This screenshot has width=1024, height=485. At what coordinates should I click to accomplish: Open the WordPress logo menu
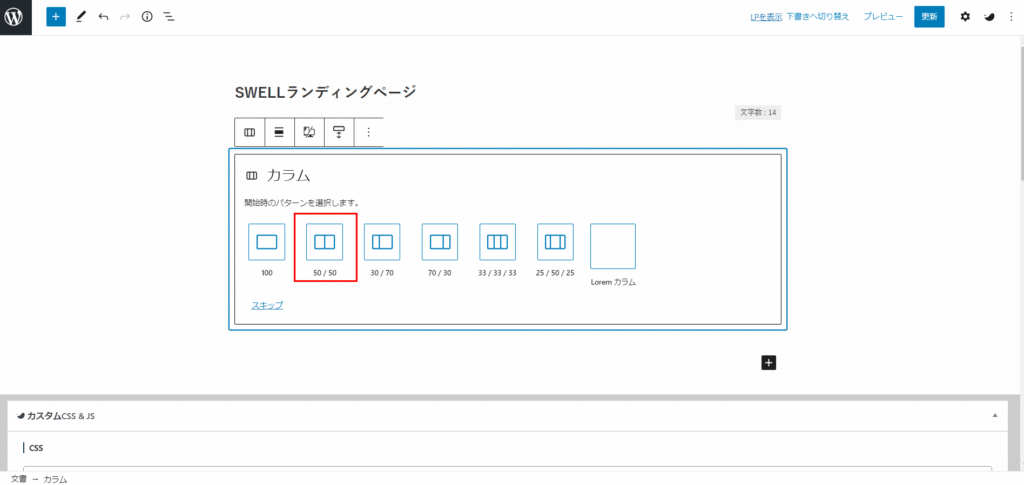[x=16, y=17]
